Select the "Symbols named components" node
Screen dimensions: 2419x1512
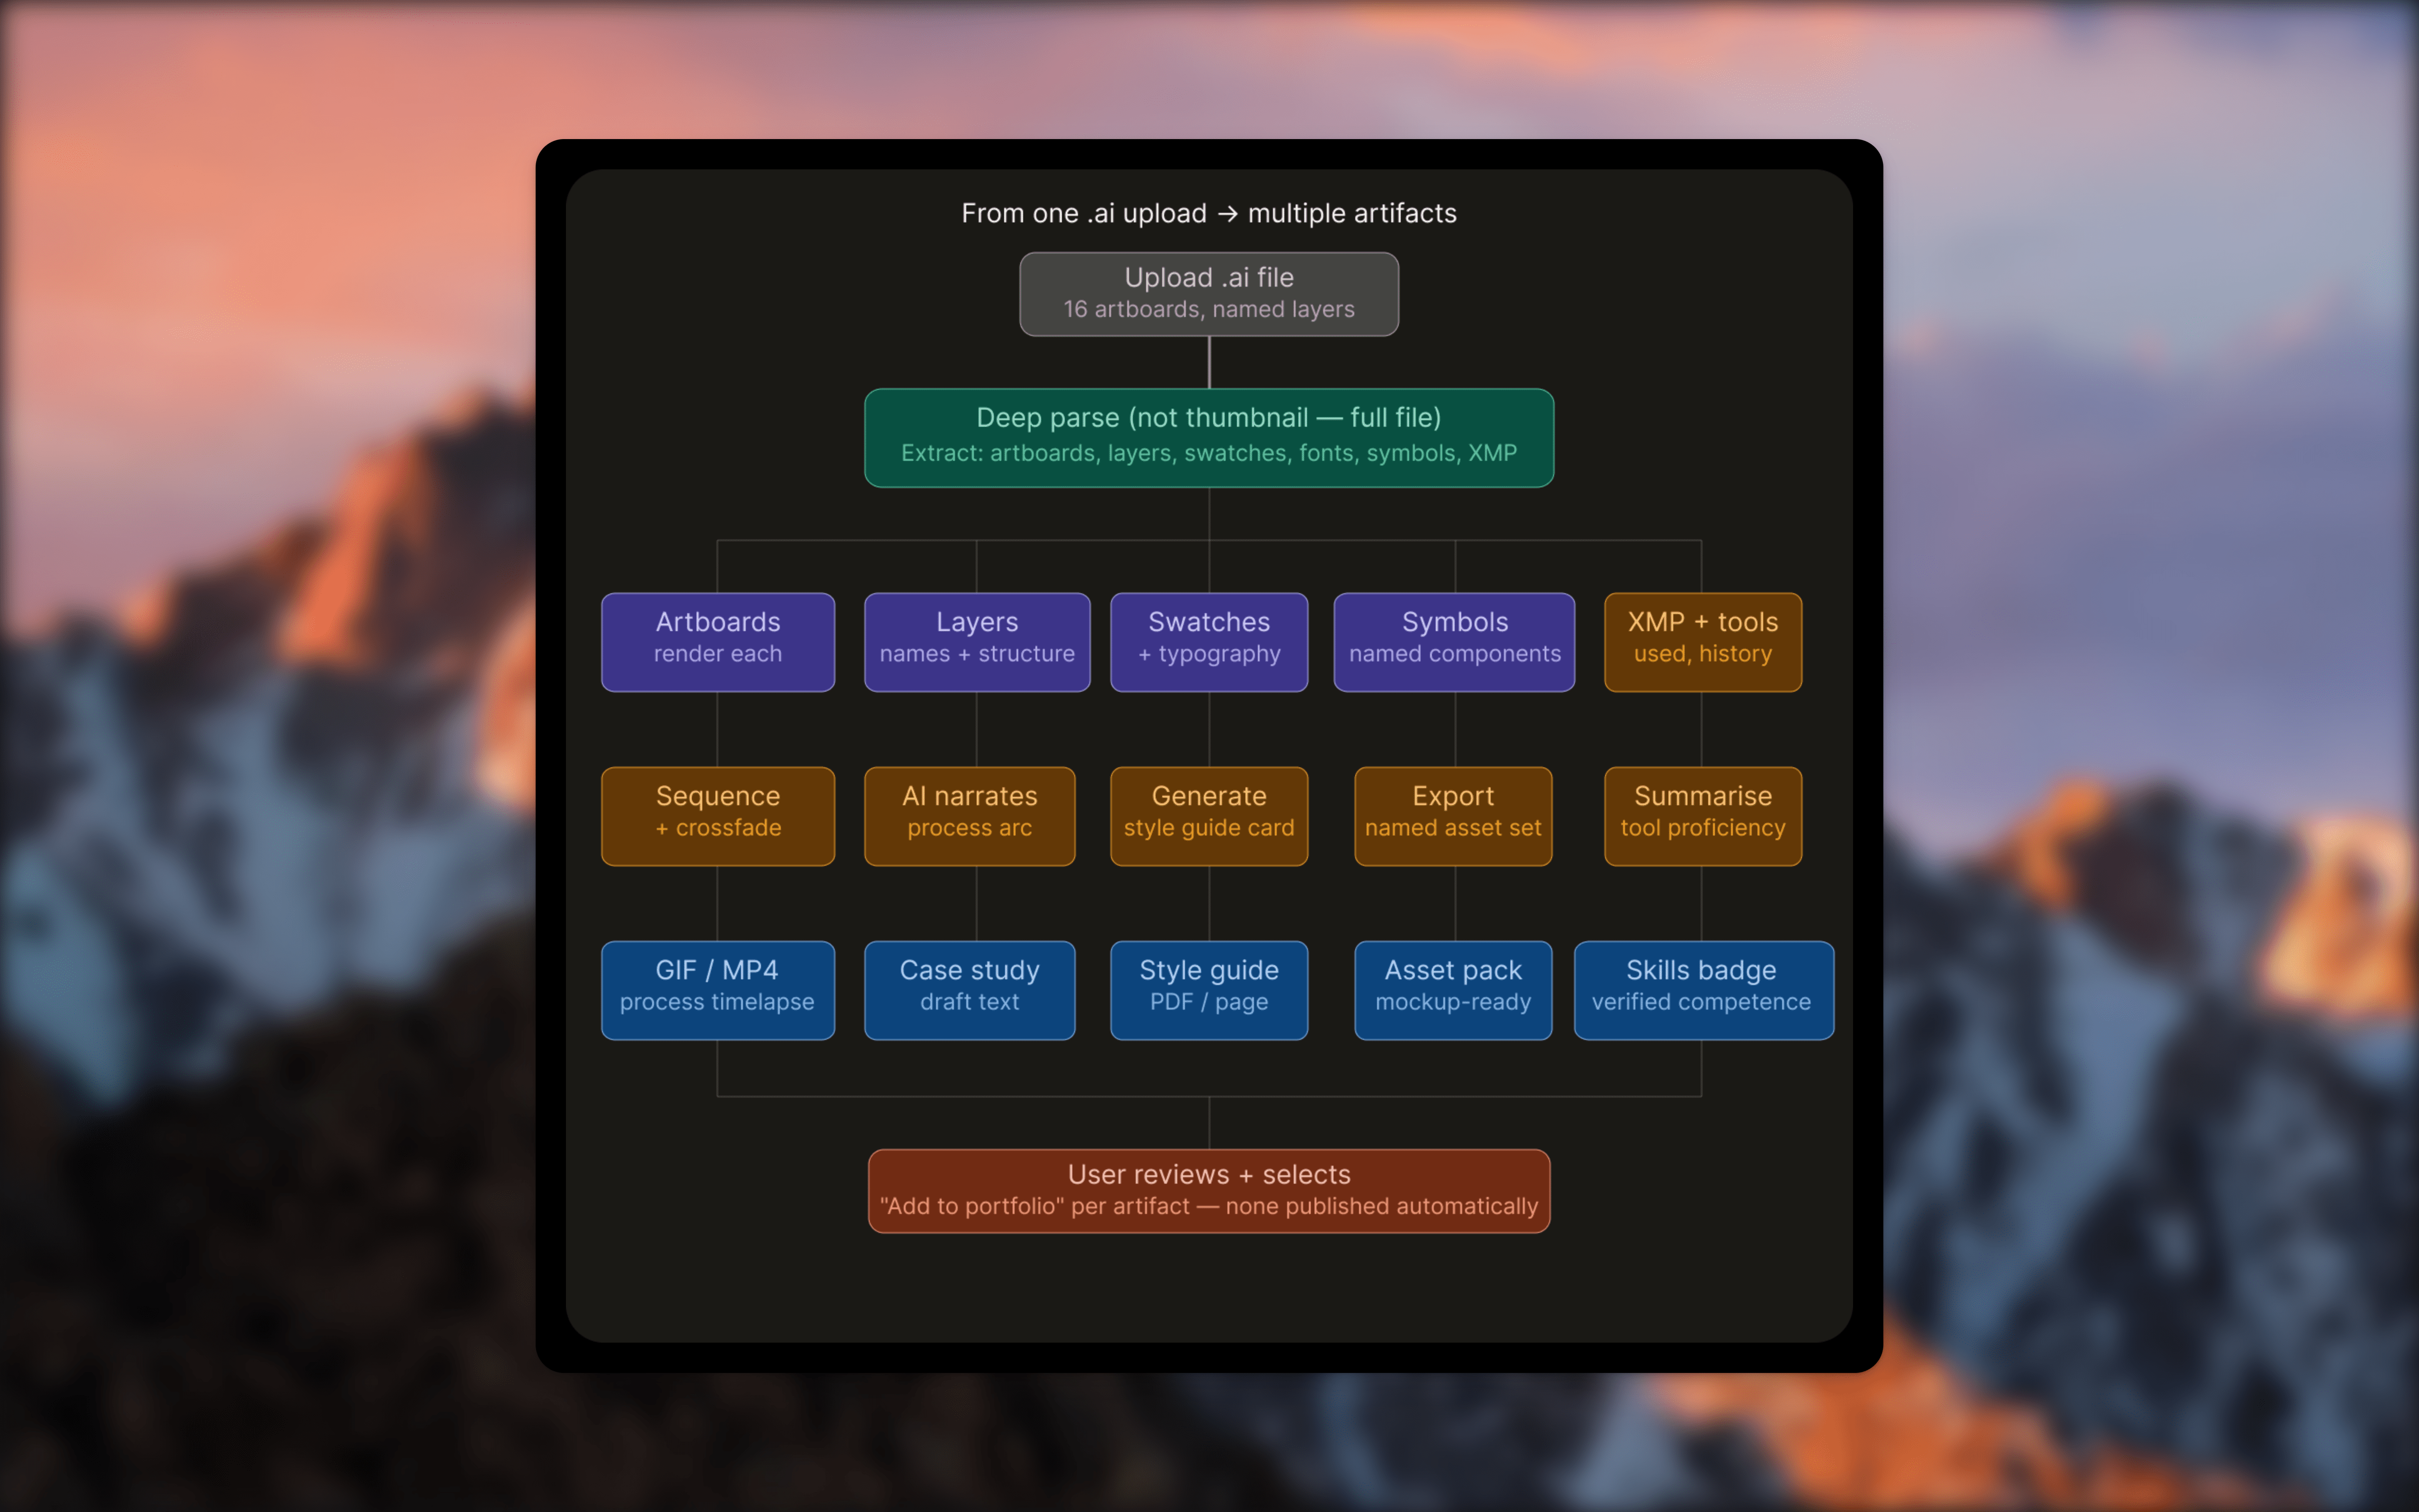1454,642
